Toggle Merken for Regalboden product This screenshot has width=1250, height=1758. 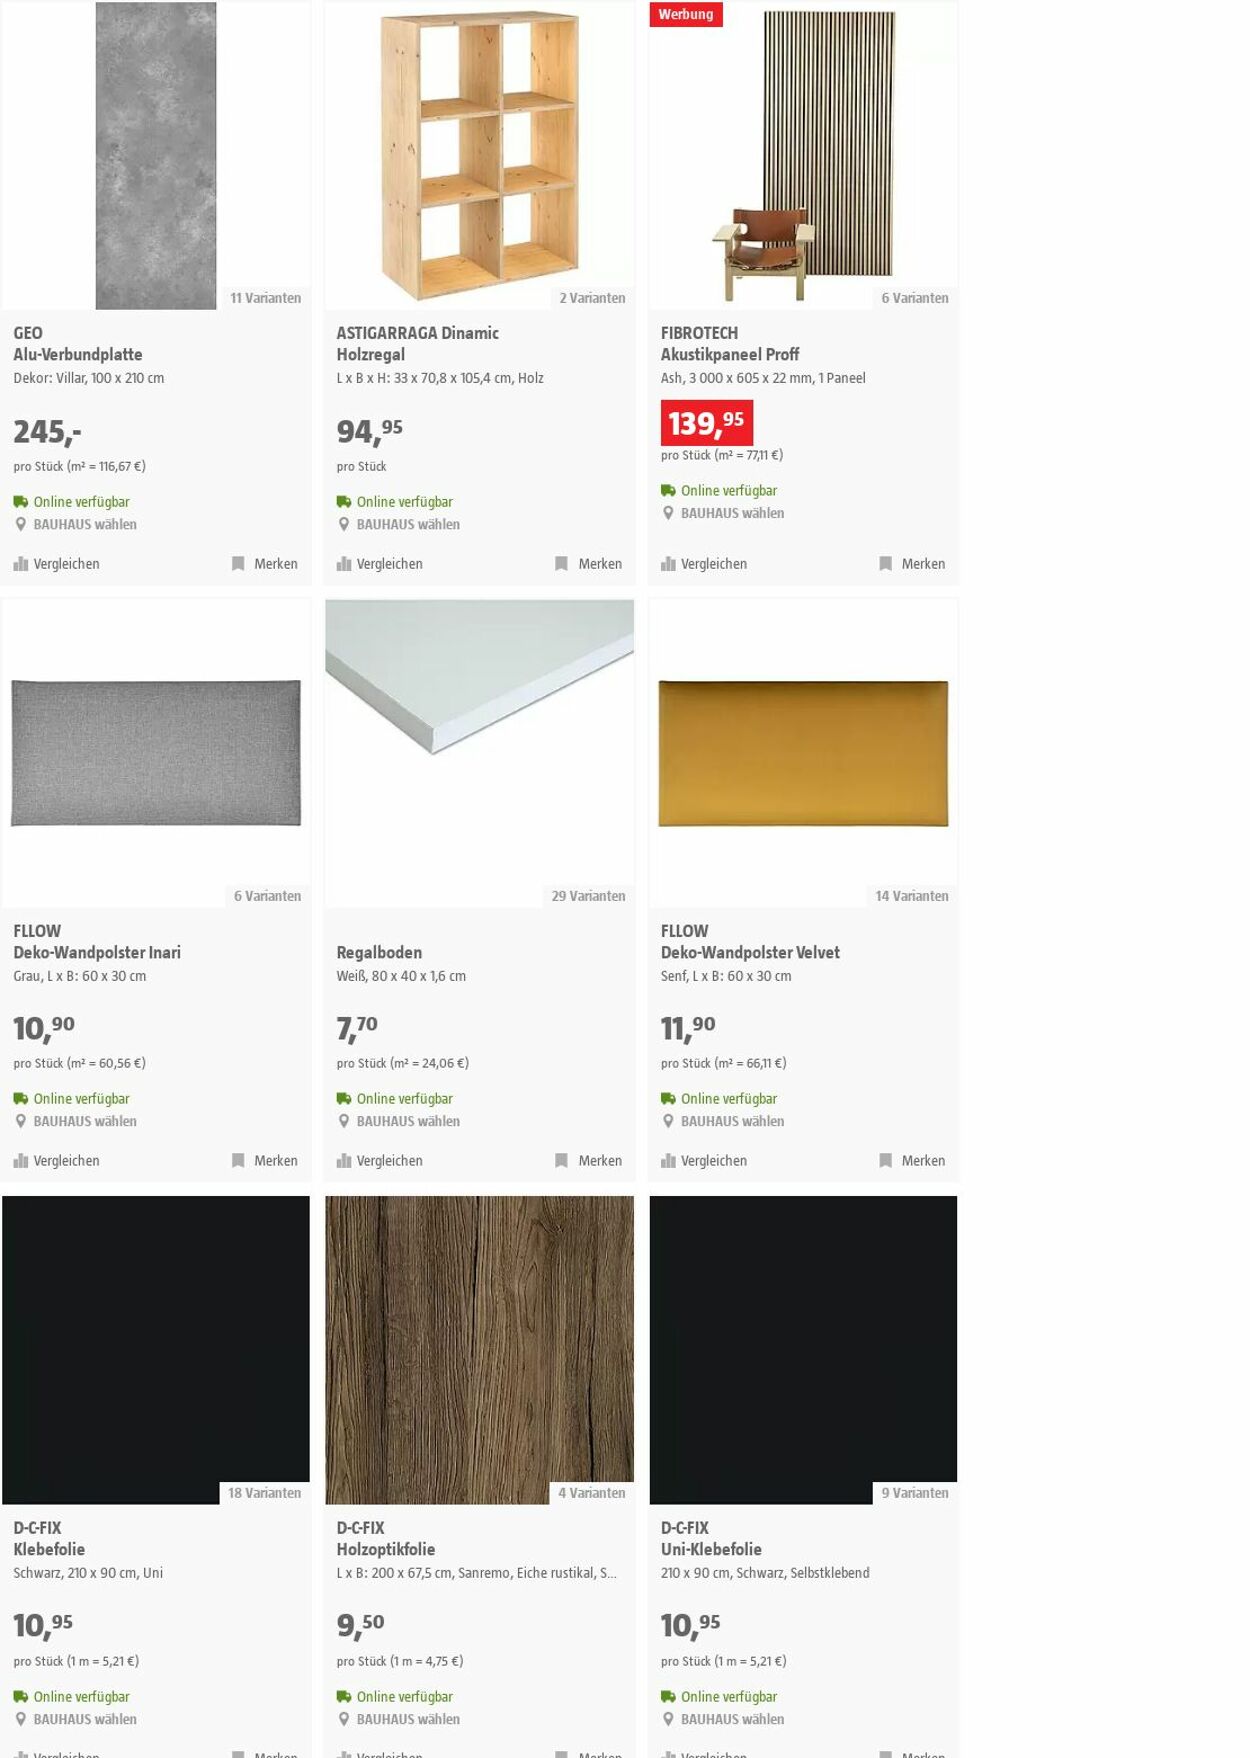point(589,1161)
